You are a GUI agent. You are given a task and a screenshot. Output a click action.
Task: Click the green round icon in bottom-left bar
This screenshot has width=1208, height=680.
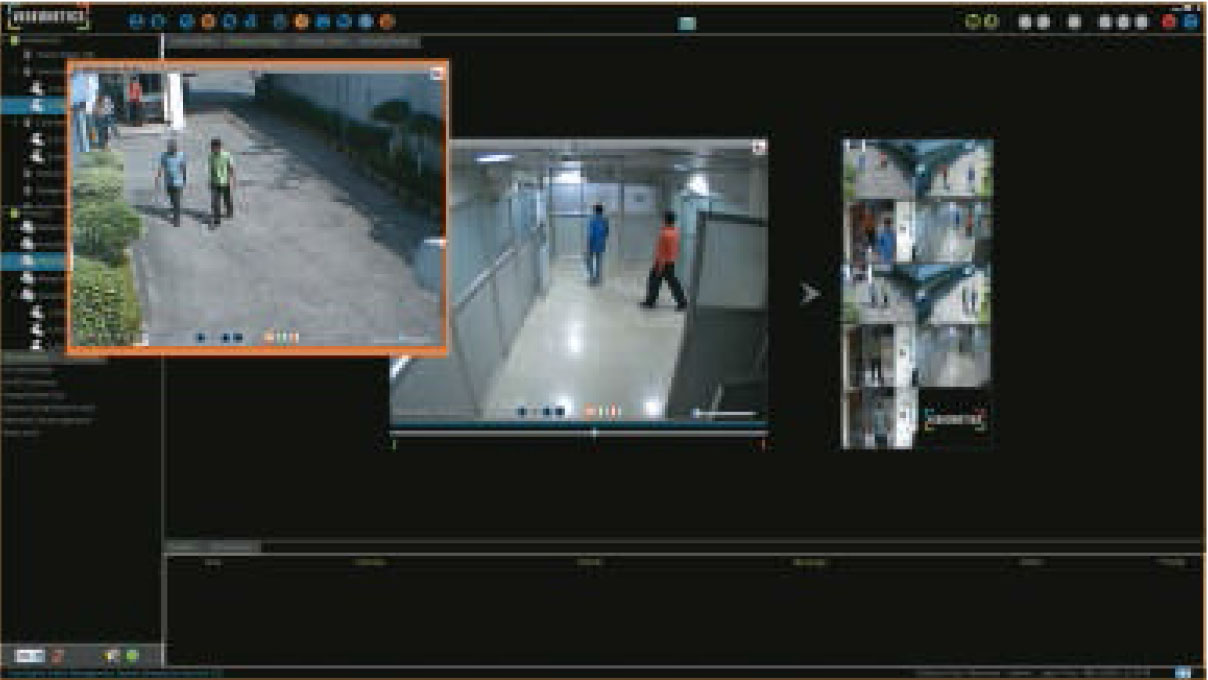[132, 656]
